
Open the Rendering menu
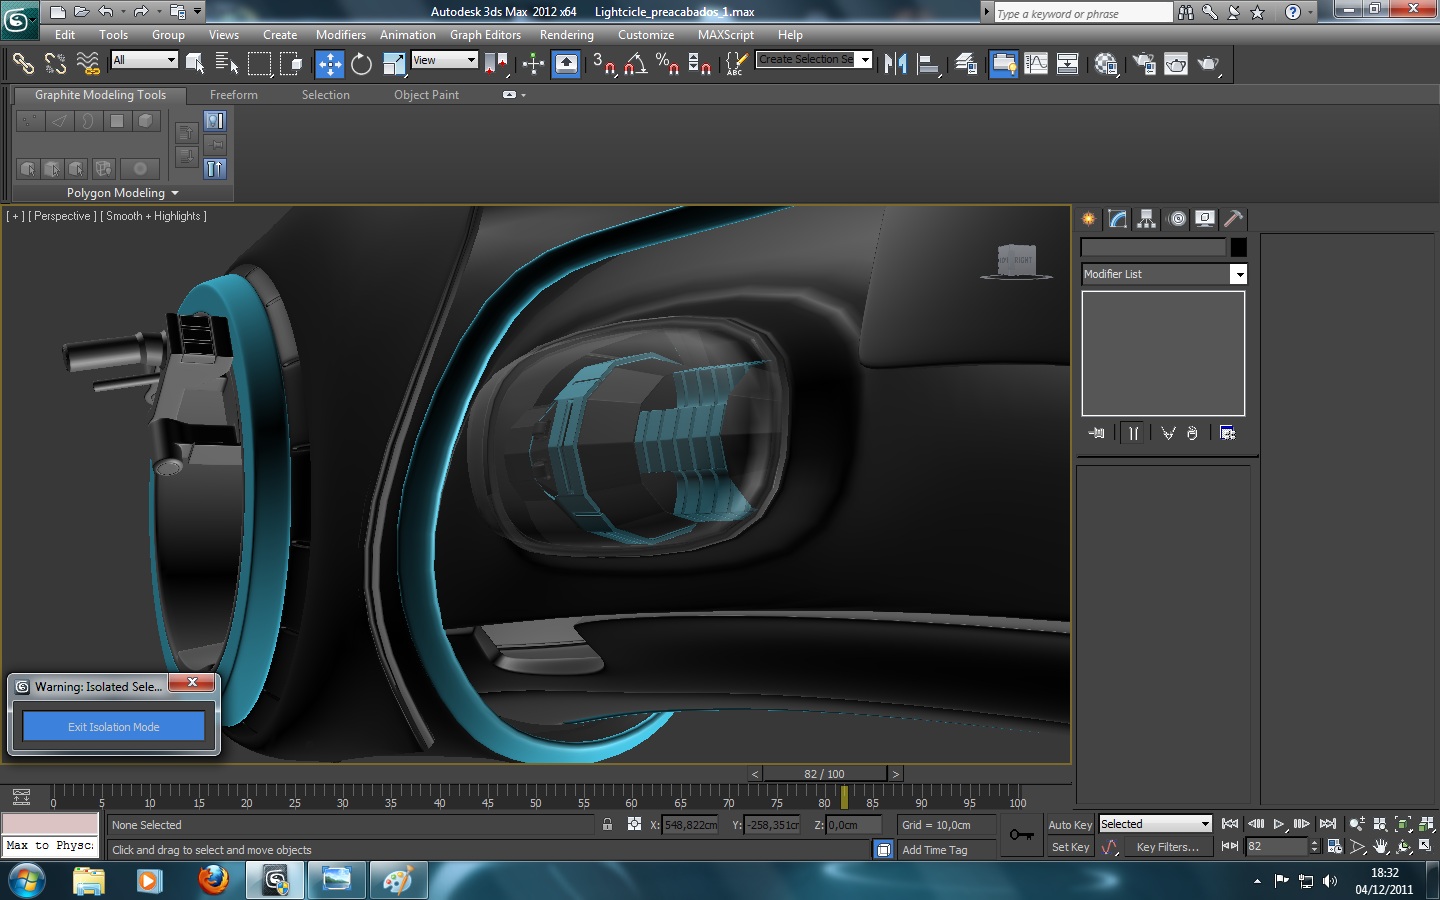pos(566,35)
